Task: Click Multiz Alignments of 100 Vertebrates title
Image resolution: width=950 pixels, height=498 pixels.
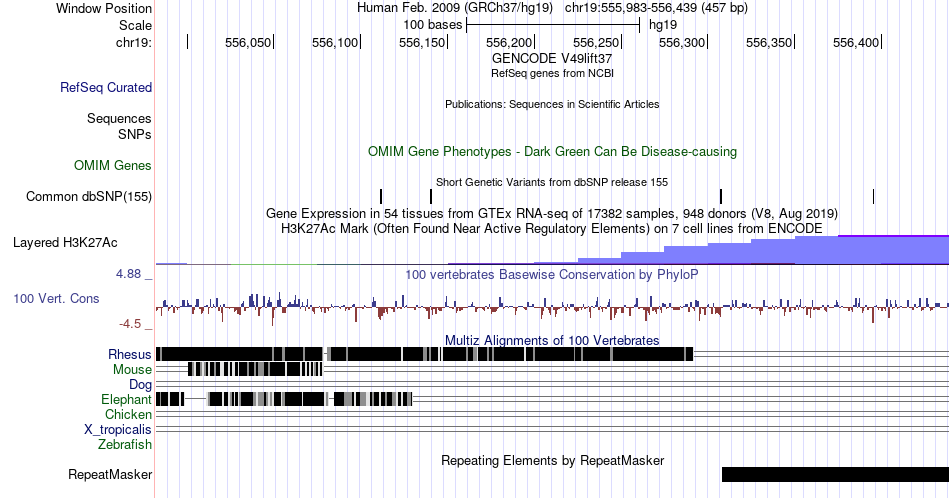Action: (552, 340)
